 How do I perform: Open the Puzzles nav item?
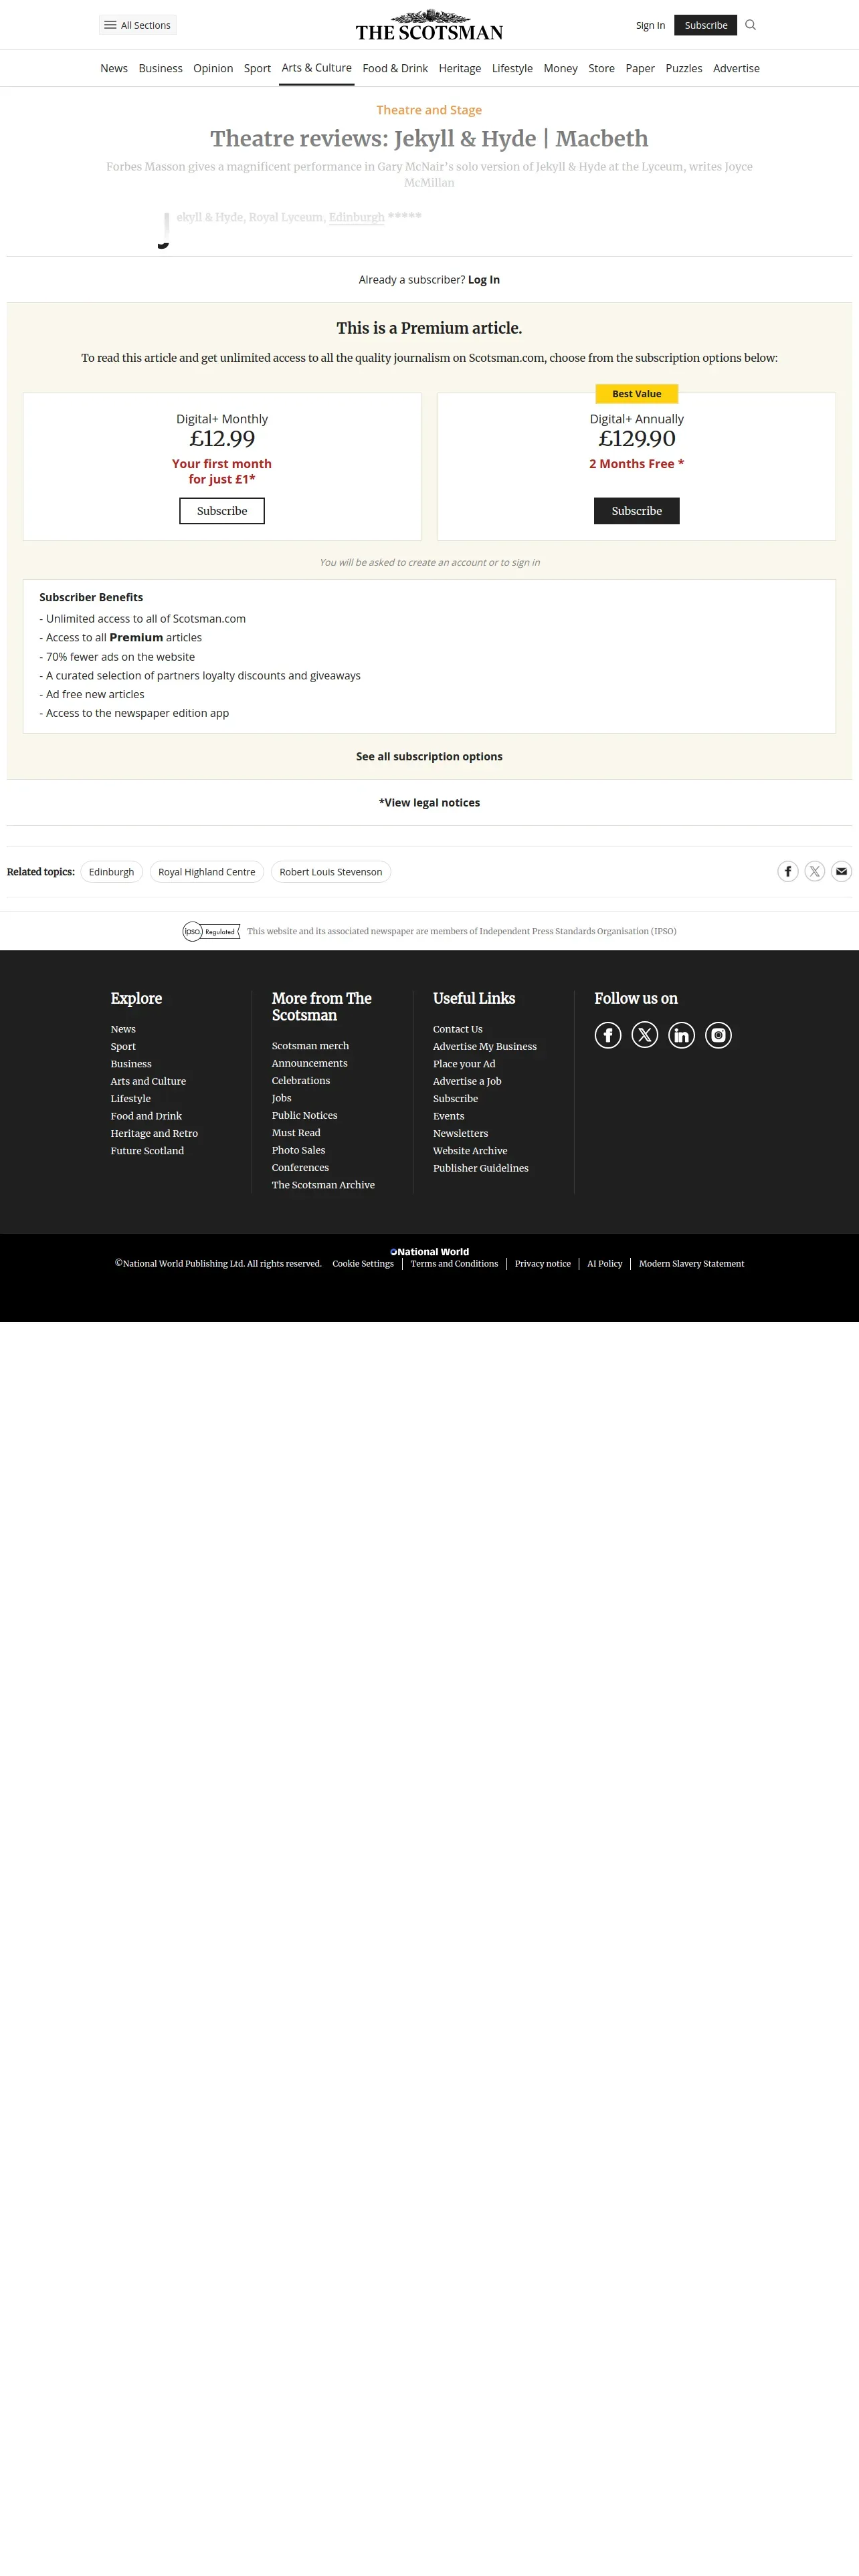pos(684,68)
